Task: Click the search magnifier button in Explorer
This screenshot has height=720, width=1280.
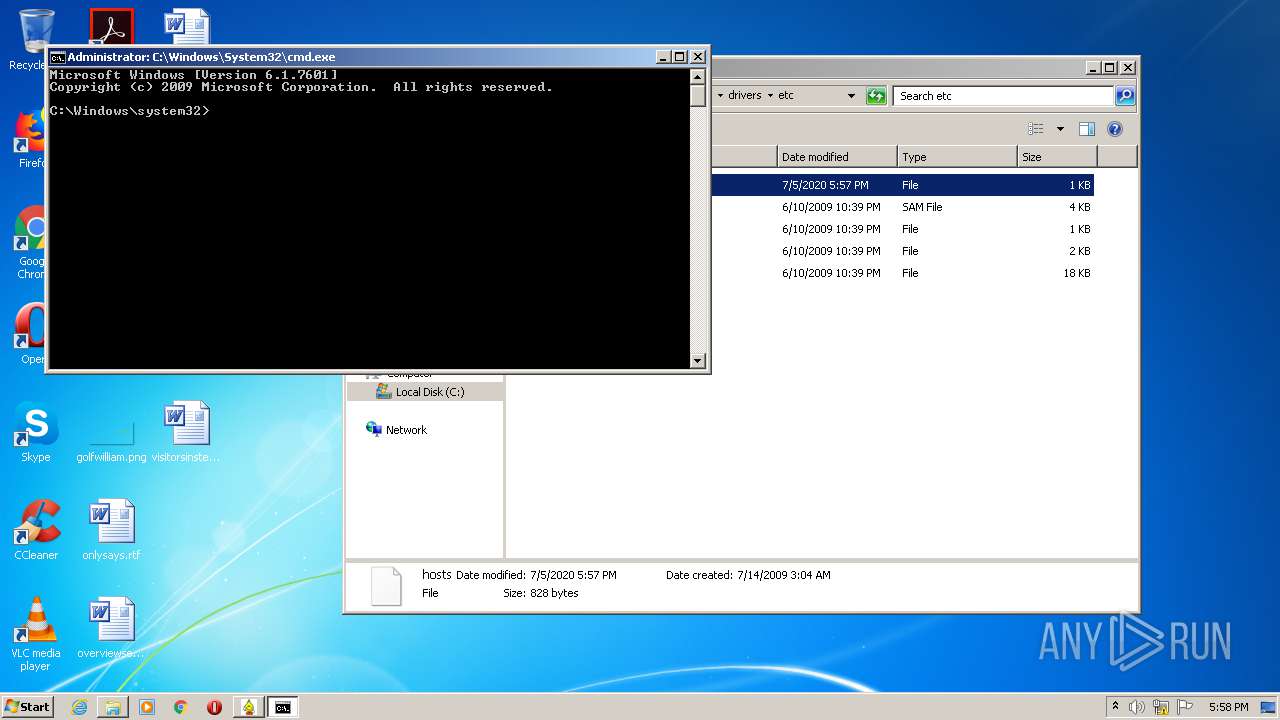Action: [x=1125, y=96]
